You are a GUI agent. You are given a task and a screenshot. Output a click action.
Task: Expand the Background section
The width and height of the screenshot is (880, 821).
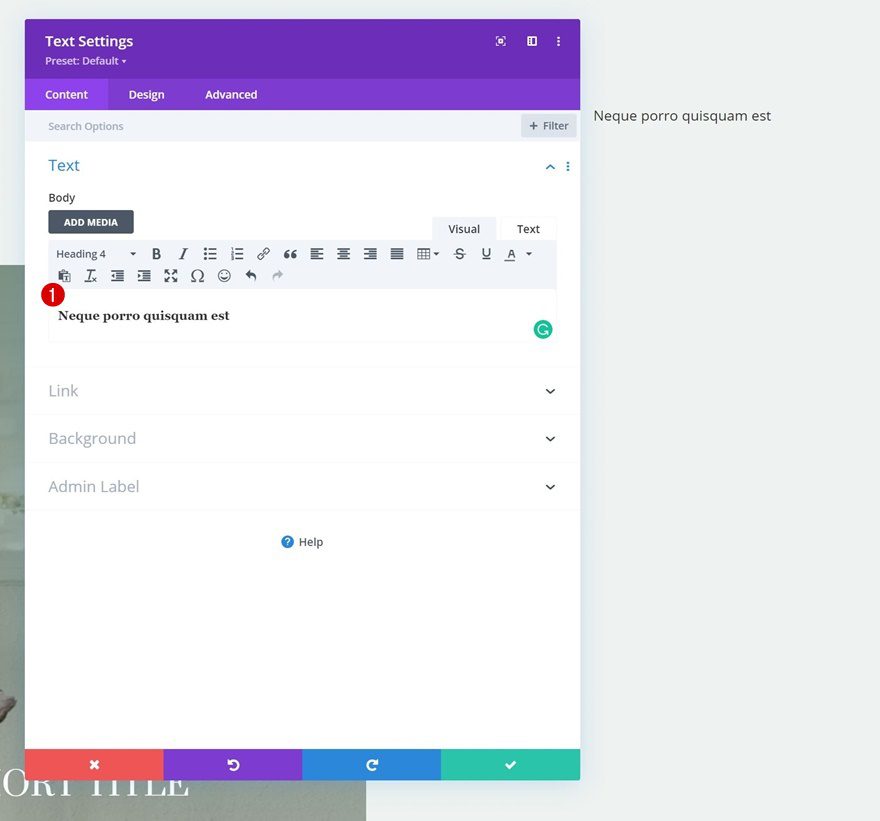(300, 438)
